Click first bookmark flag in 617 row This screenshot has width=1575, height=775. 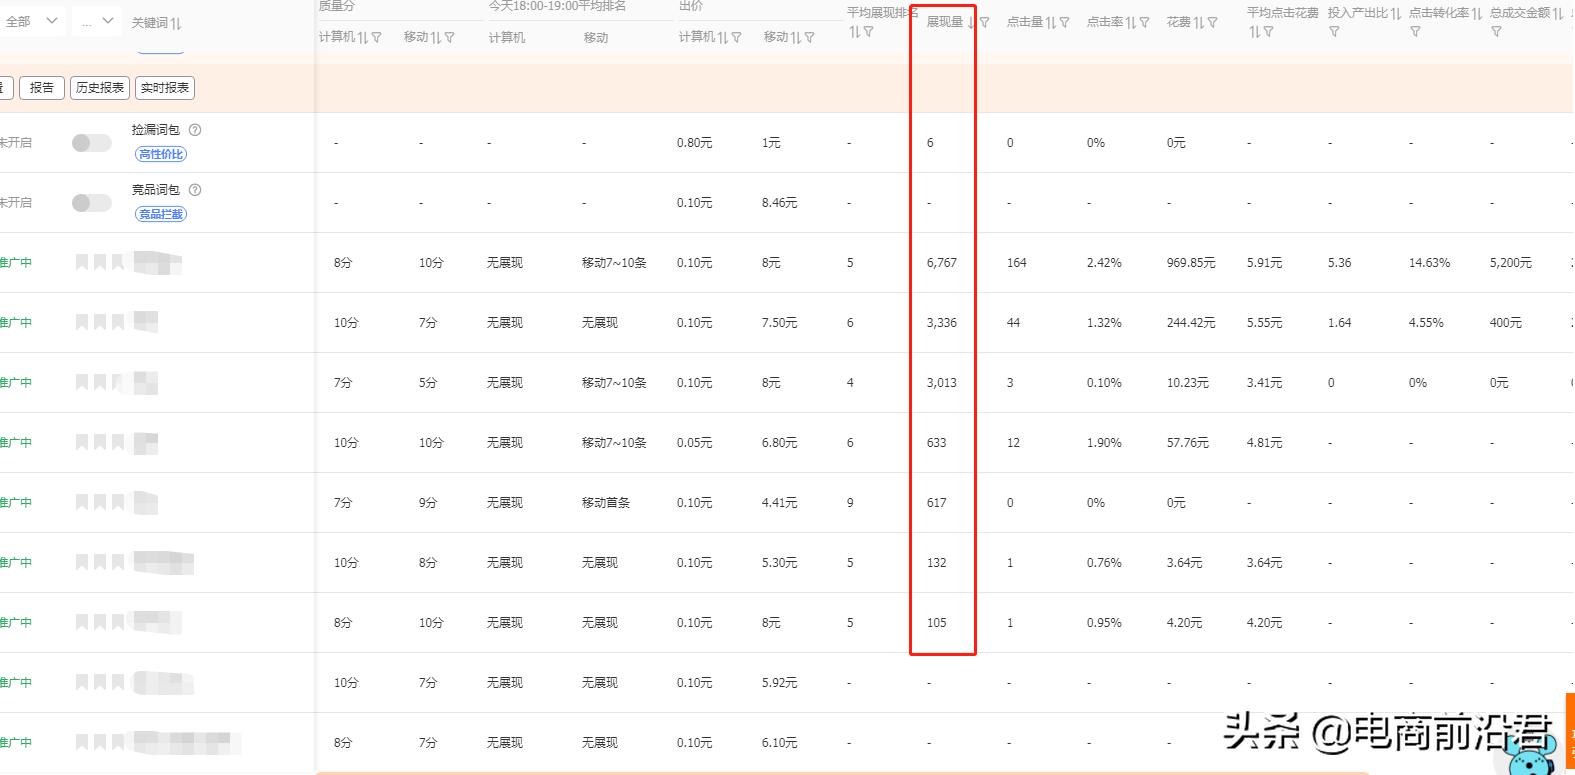point(82,502)
